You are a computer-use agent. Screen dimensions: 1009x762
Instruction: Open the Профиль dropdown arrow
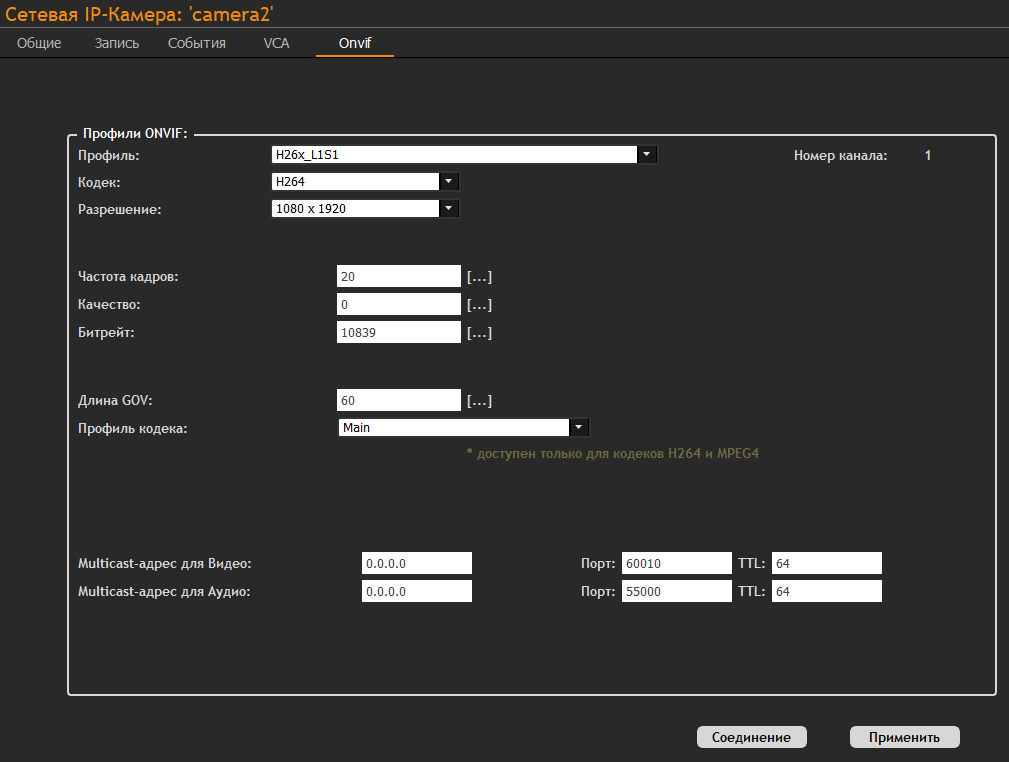coord(648,155)
